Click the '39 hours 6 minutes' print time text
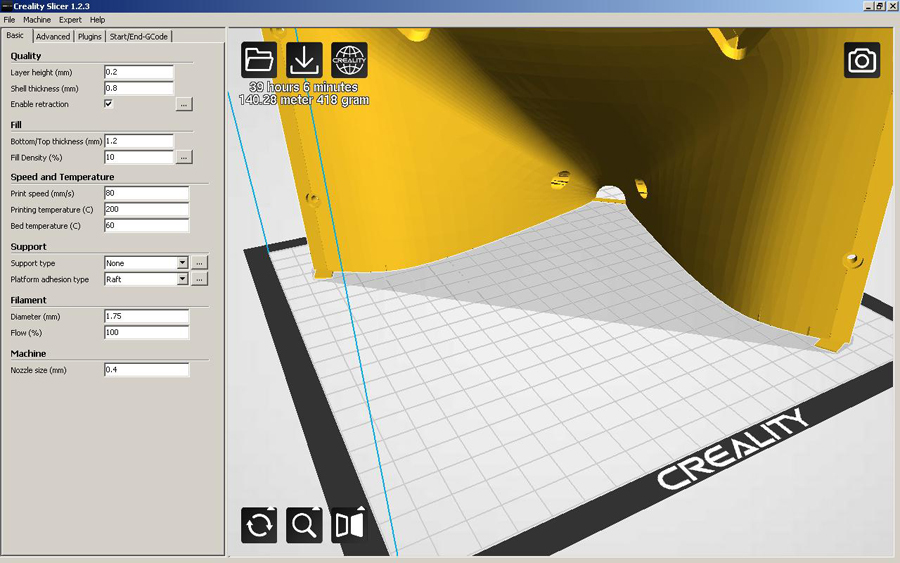Screen dimensions: 900x563 coord(304,87)
